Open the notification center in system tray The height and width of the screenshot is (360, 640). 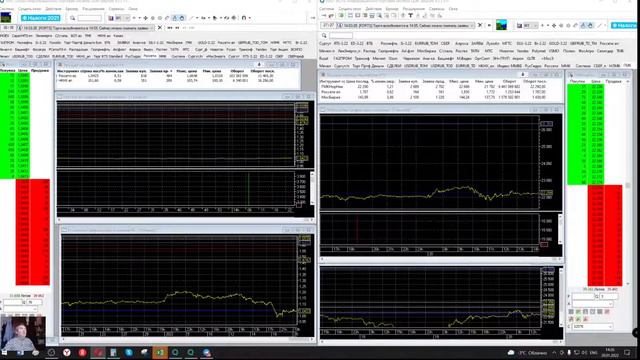627,353
